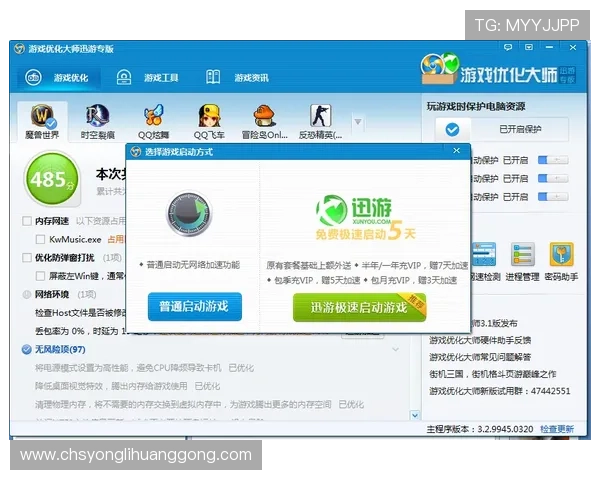The width and height of the screenshot is (600, 480).
Task: Click the scroll down arrow of the optimization list
Action: [x=415, y=415]
